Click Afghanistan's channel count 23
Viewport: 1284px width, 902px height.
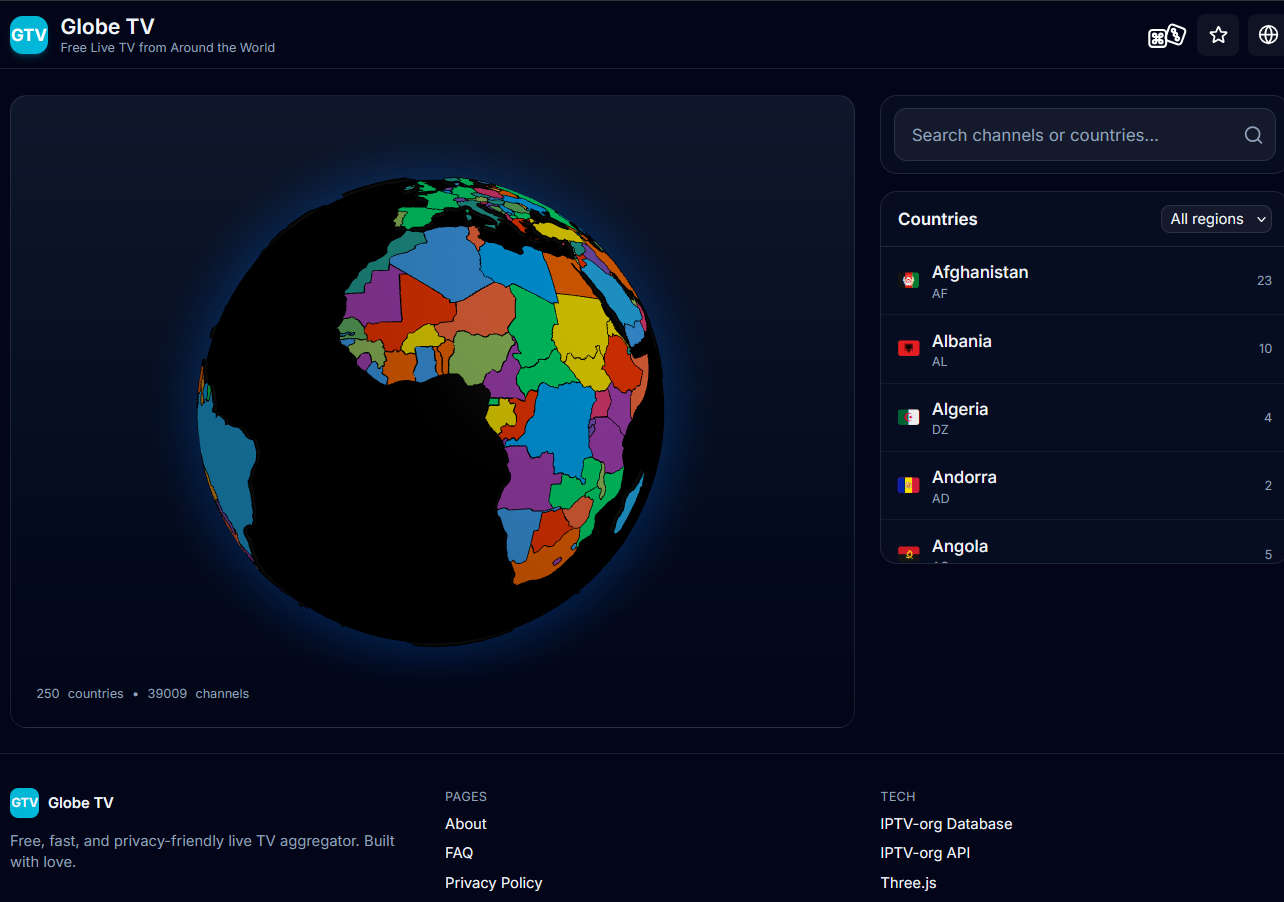1264,280
